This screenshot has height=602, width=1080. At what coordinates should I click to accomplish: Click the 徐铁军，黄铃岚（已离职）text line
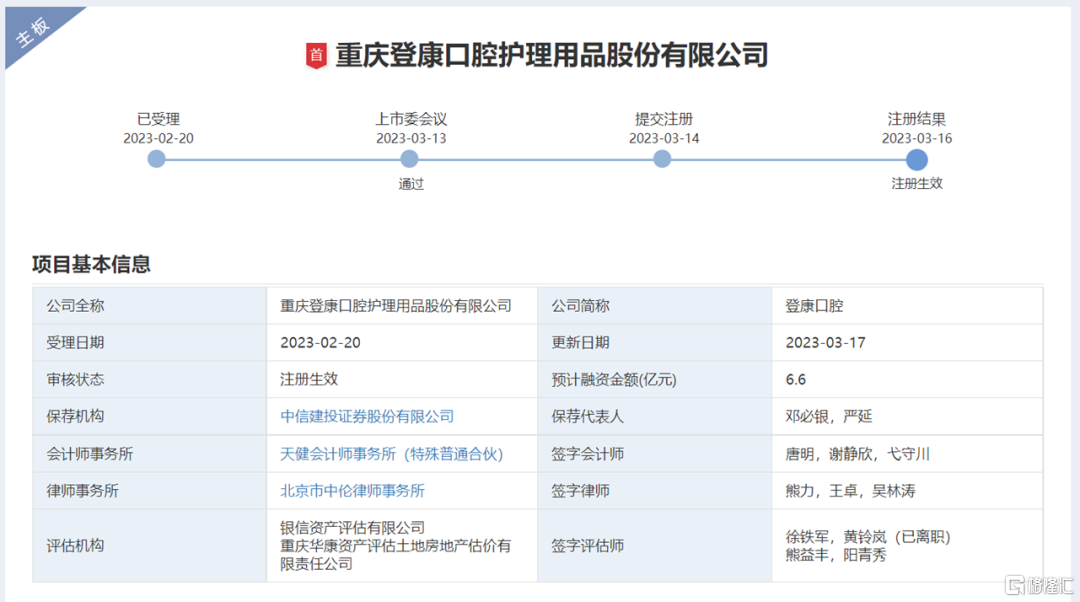click(868, 537)
